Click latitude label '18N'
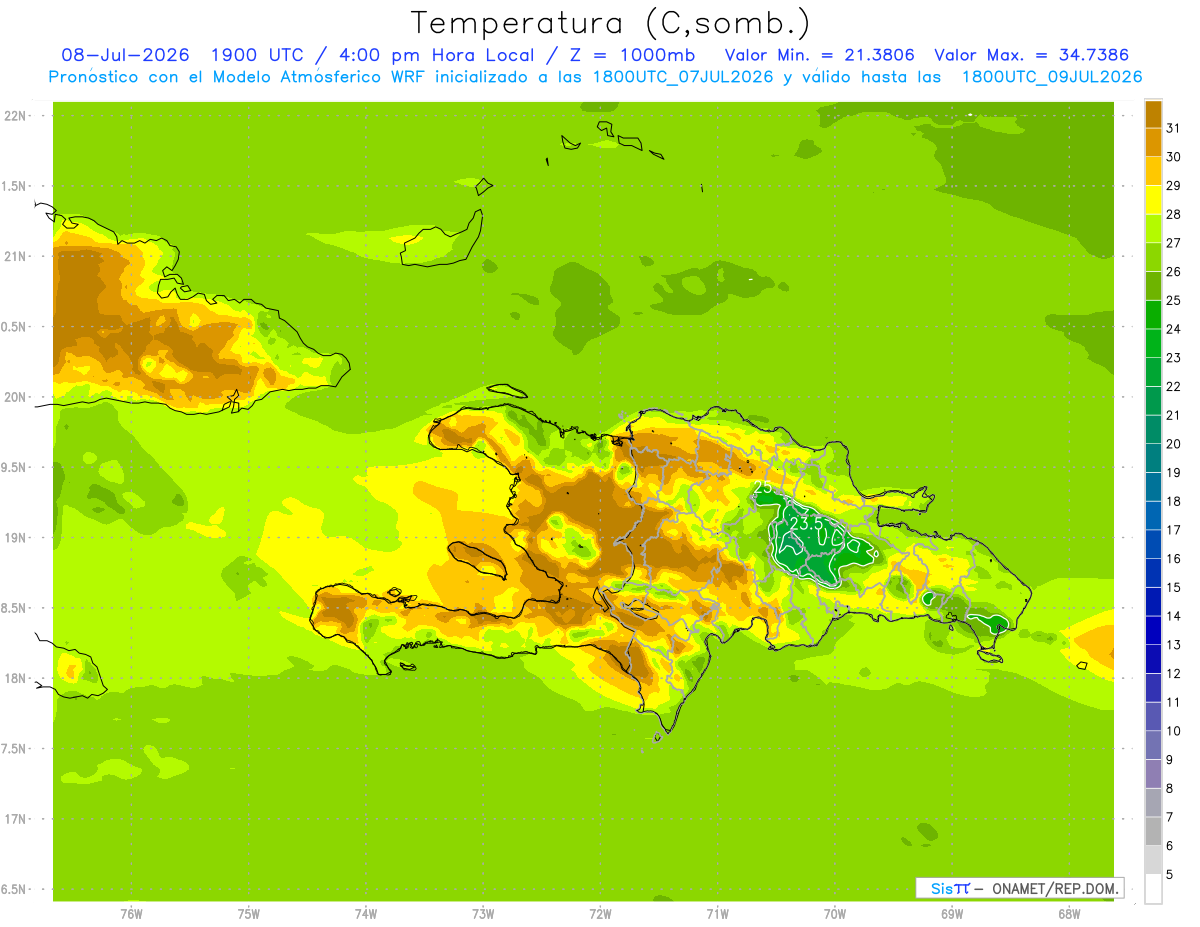The width and height of the screenshot is (1200, 927). pos(15,678)
